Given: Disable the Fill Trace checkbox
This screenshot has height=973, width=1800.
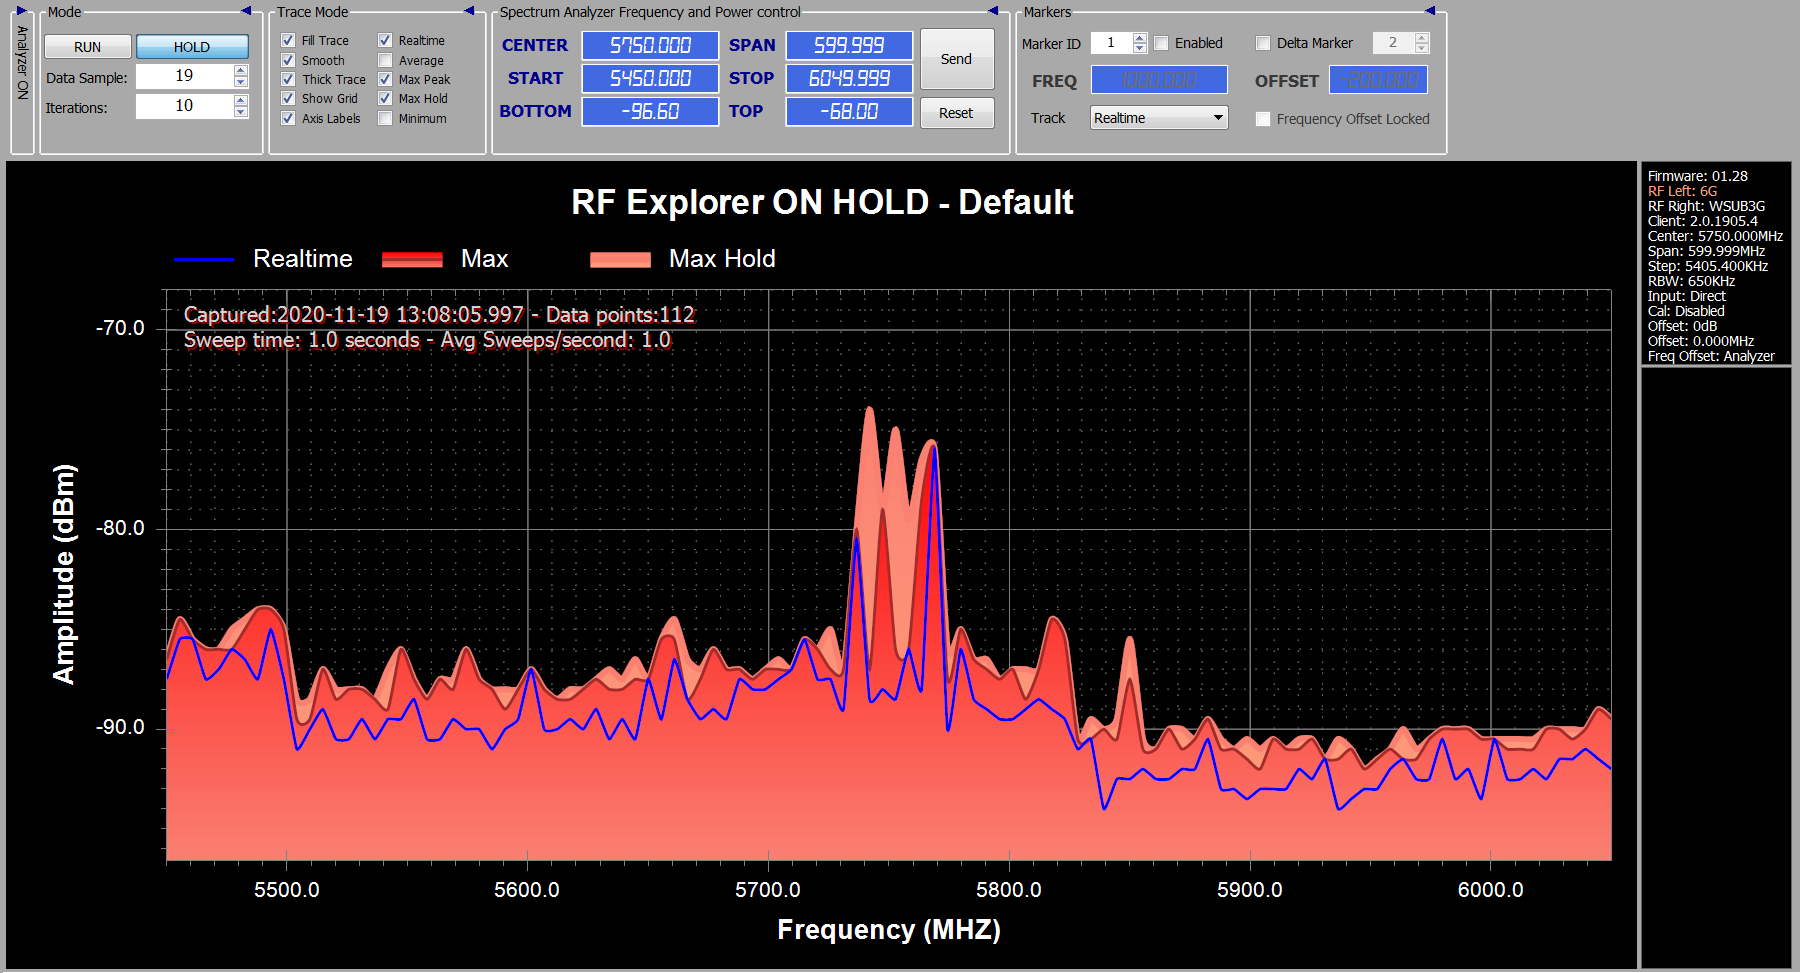Looking at the screenshot, I should [288, 41].
